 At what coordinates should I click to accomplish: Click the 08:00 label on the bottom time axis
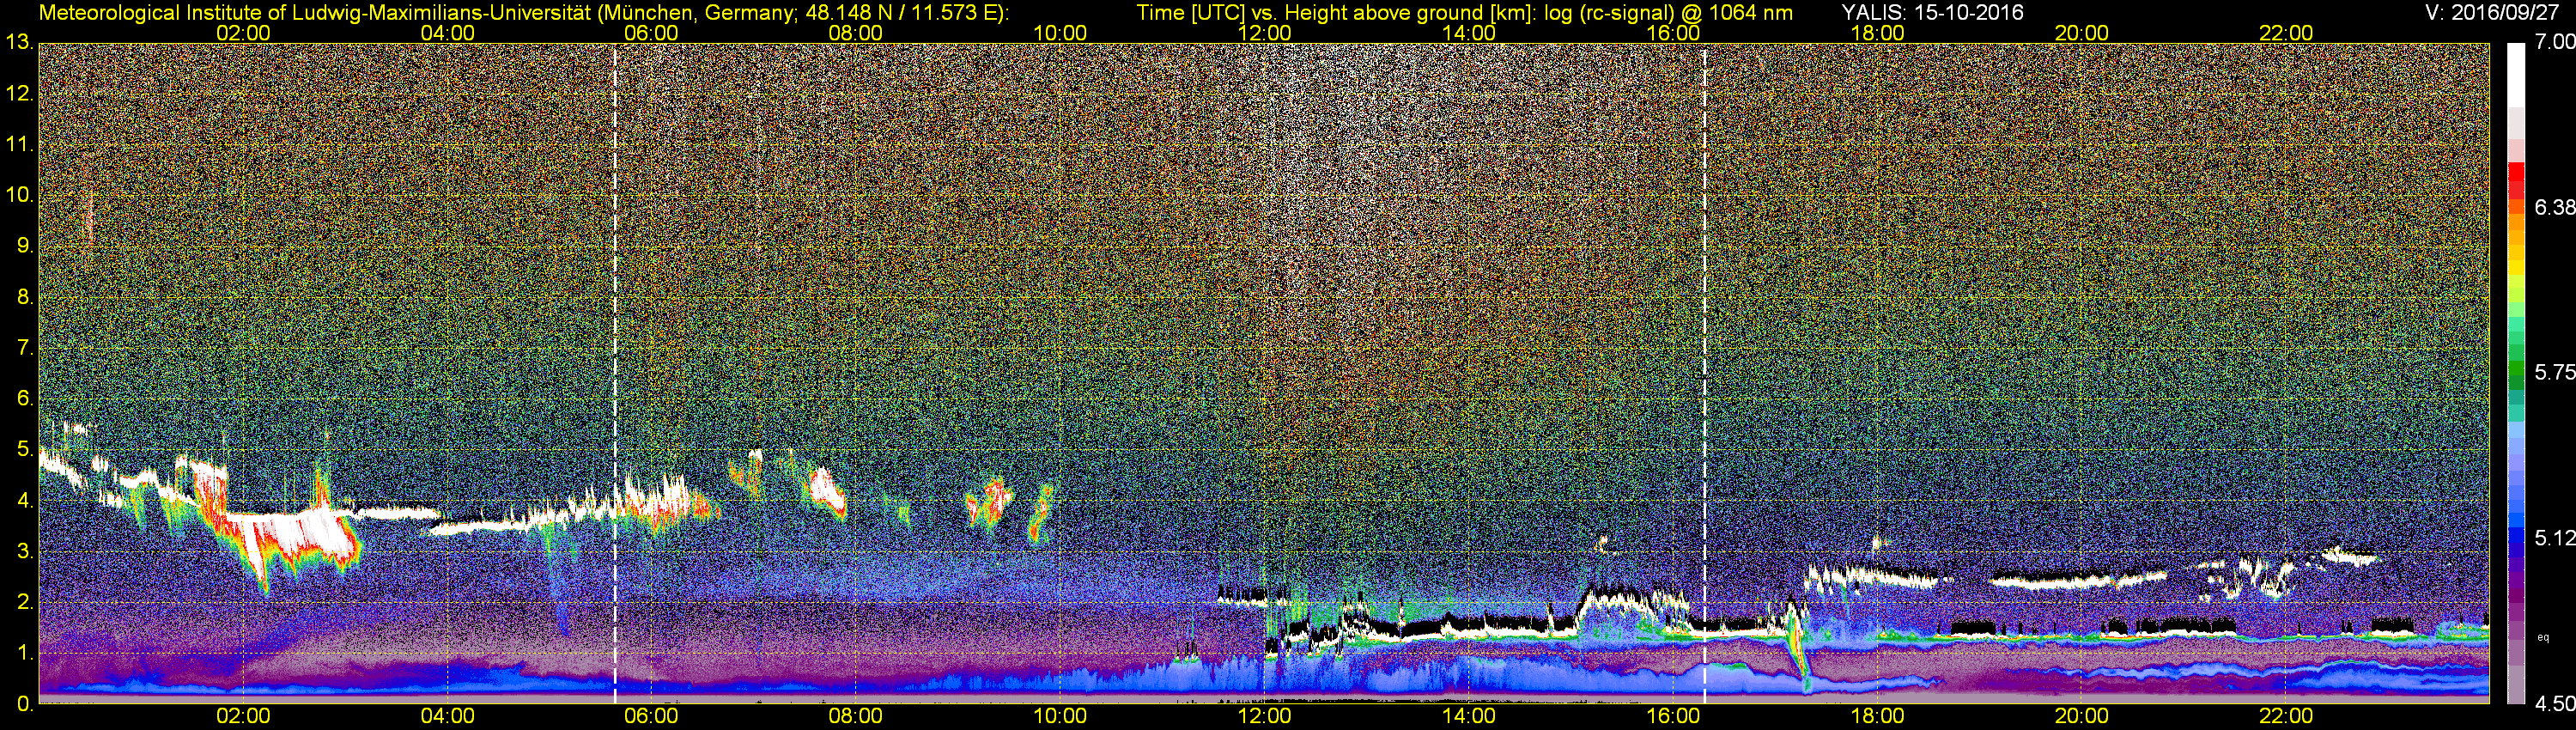856,717
